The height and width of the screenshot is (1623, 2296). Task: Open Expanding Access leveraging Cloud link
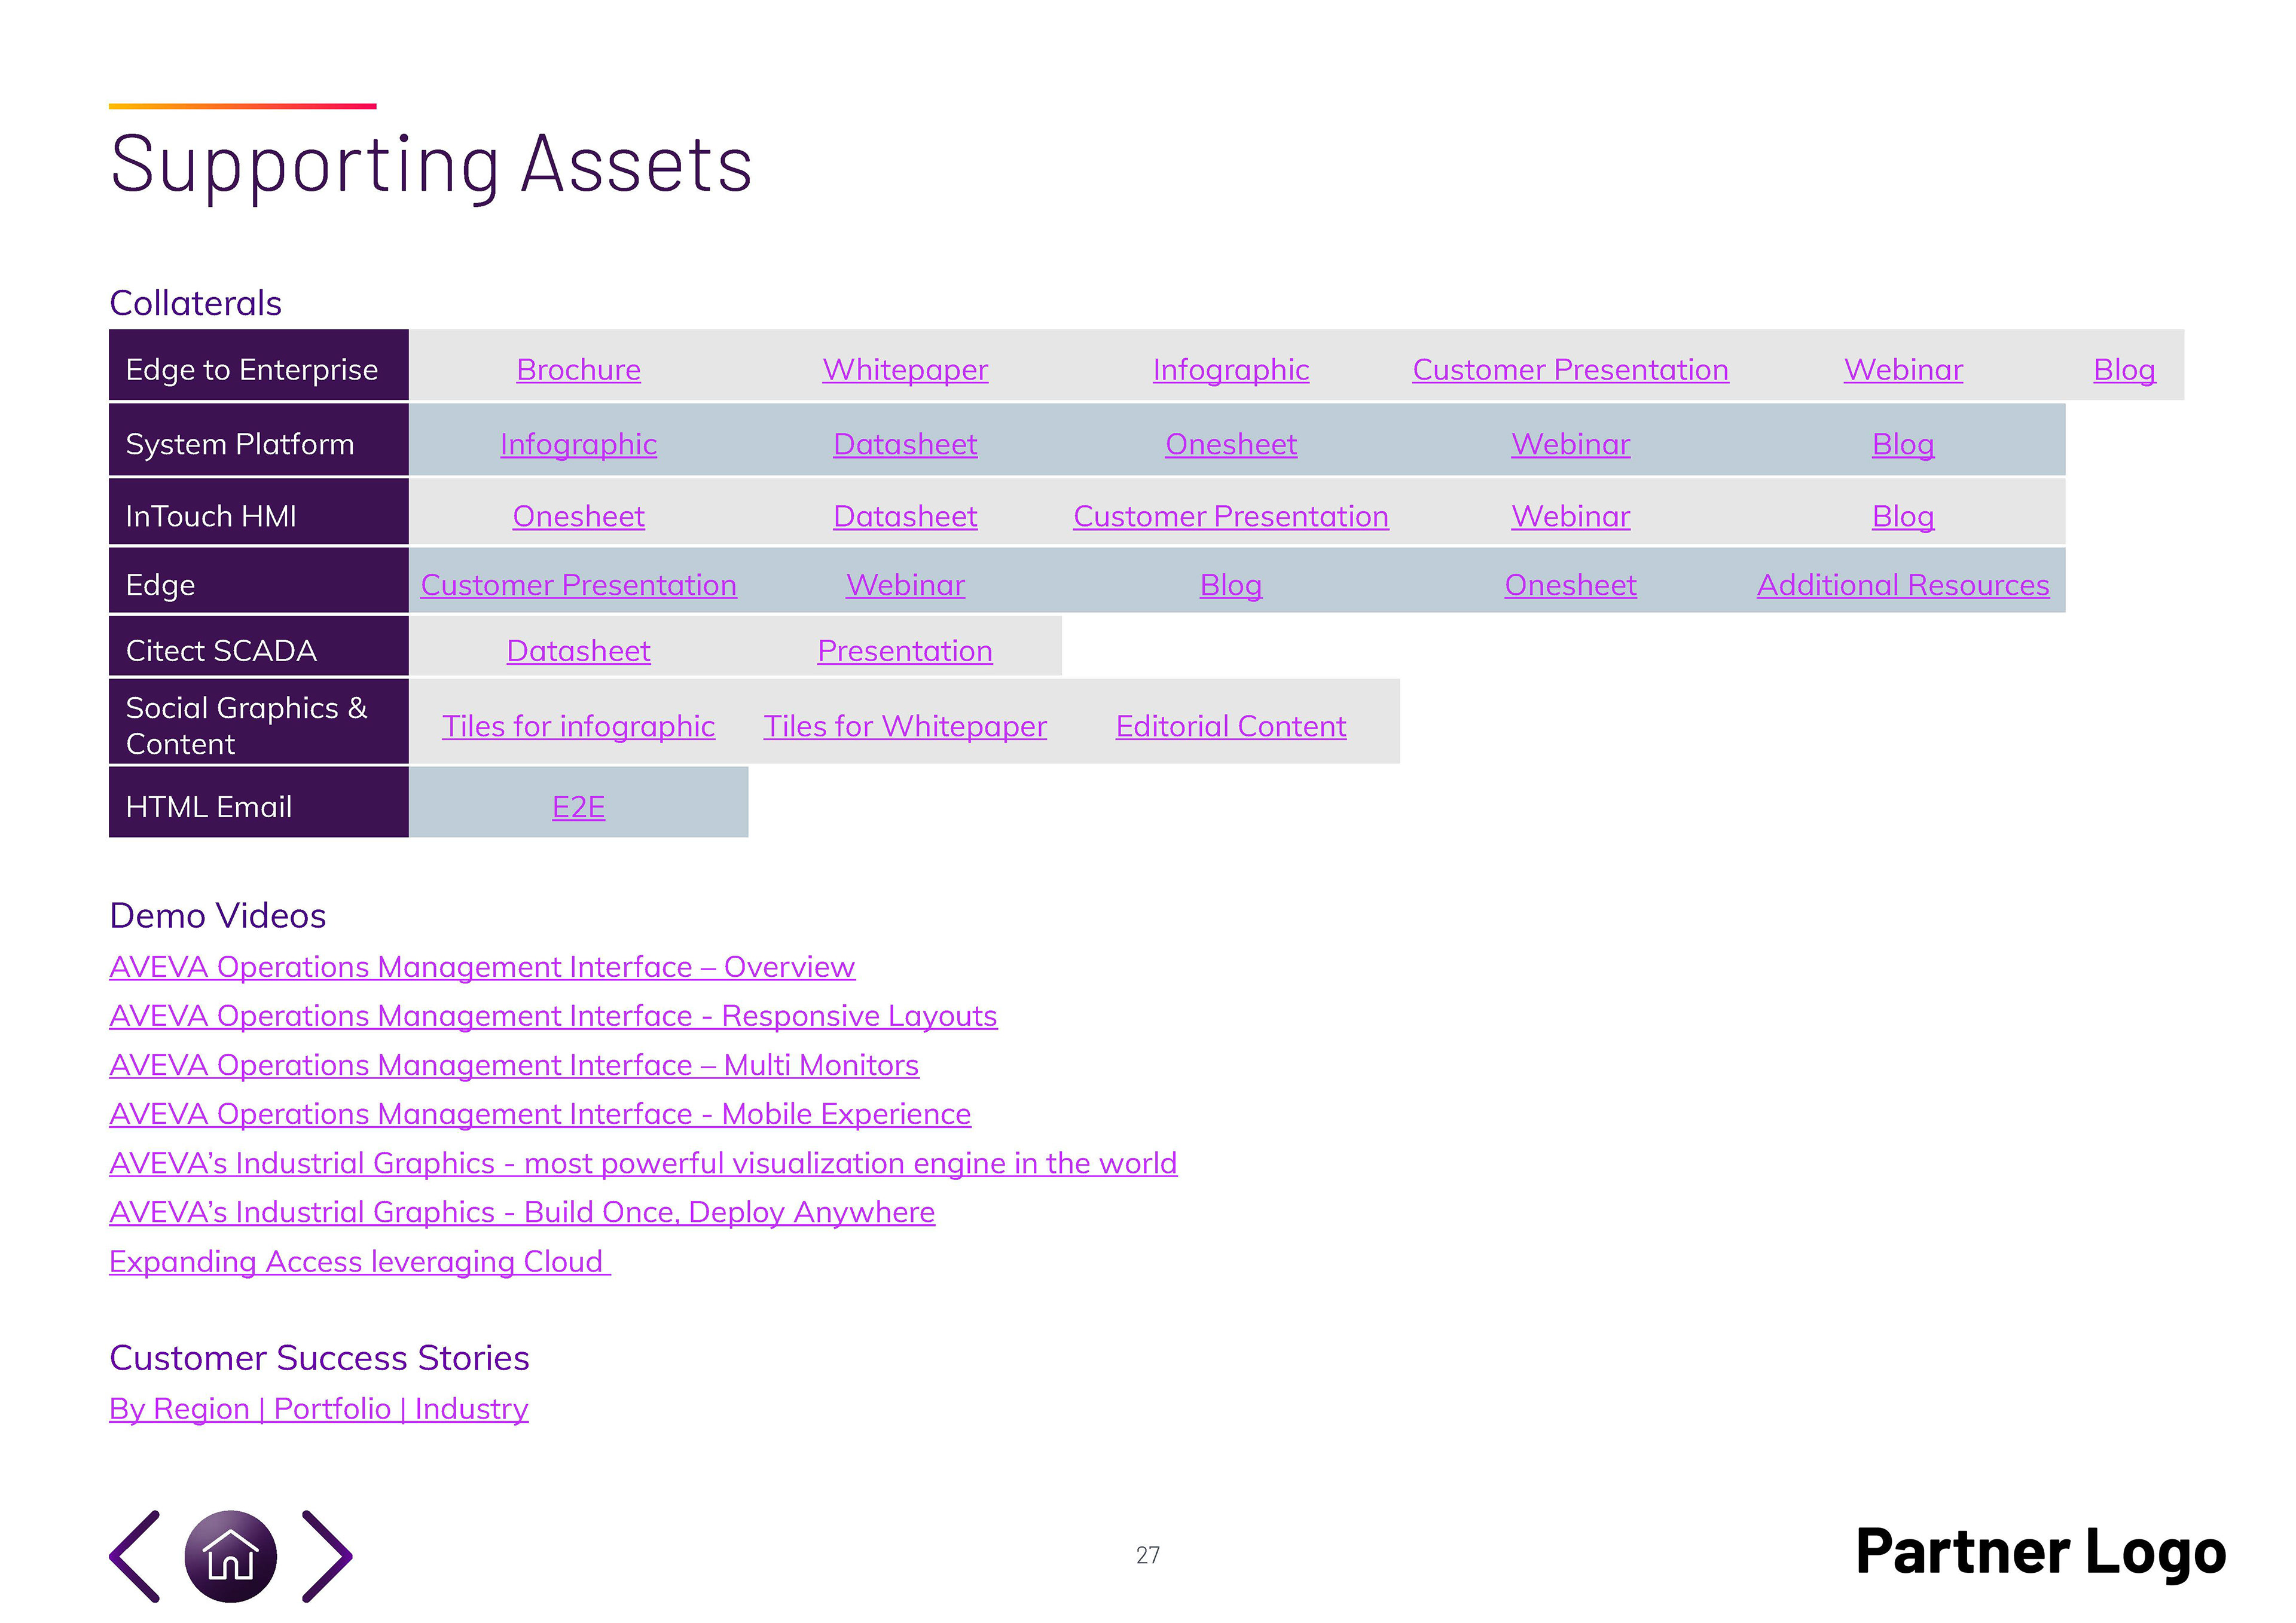(x=360, y=1262)
